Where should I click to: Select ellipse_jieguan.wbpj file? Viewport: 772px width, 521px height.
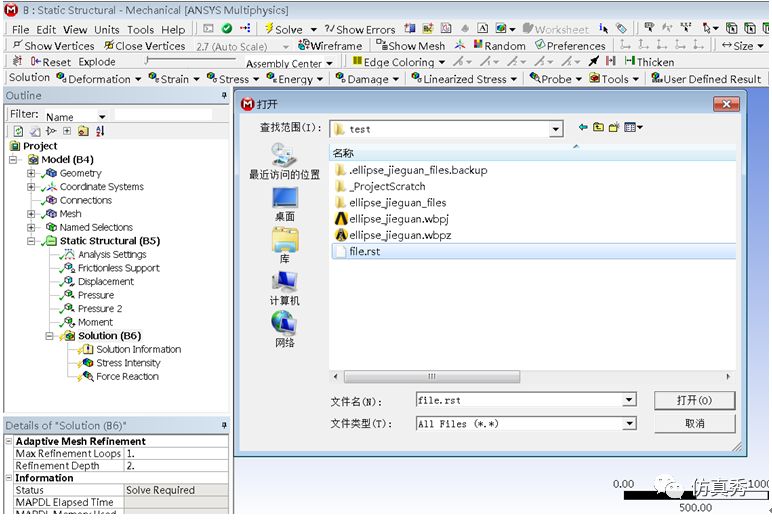pos(399,219)
